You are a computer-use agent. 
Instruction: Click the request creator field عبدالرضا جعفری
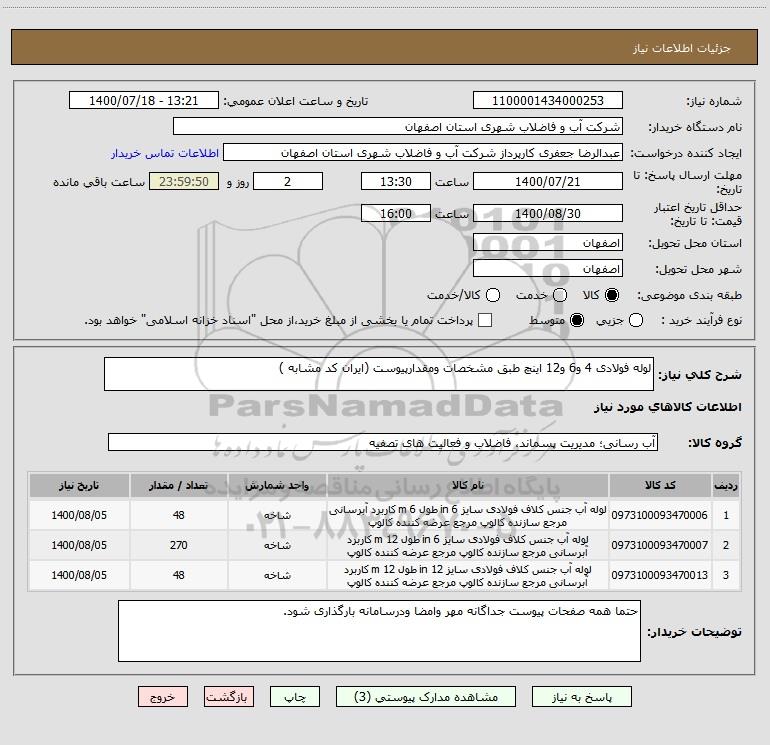423,153
